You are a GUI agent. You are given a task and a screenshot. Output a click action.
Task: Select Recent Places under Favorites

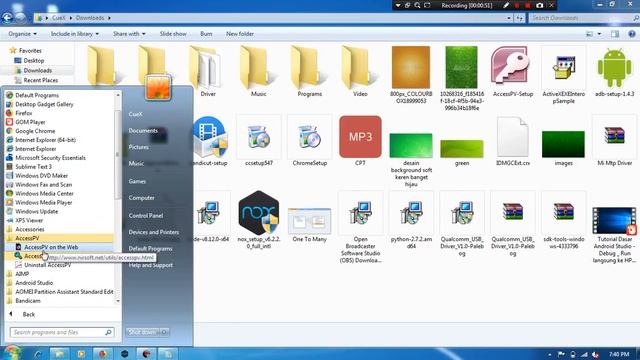click(40, 80)
